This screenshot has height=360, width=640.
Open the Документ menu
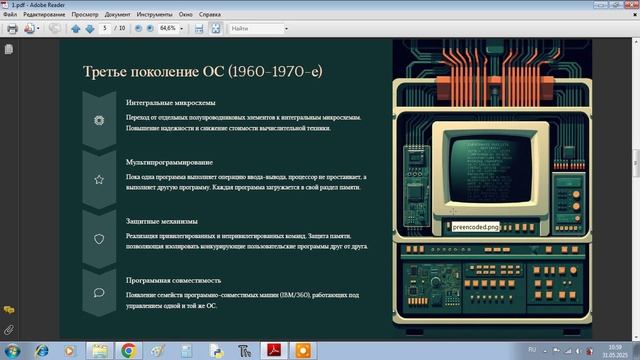pyautogui.click(x=118, y=14)
